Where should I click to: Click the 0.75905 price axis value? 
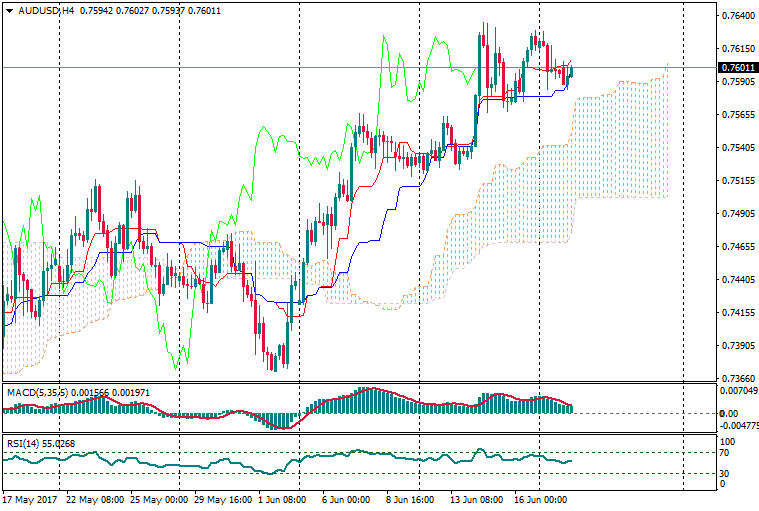tap(737, 82)
